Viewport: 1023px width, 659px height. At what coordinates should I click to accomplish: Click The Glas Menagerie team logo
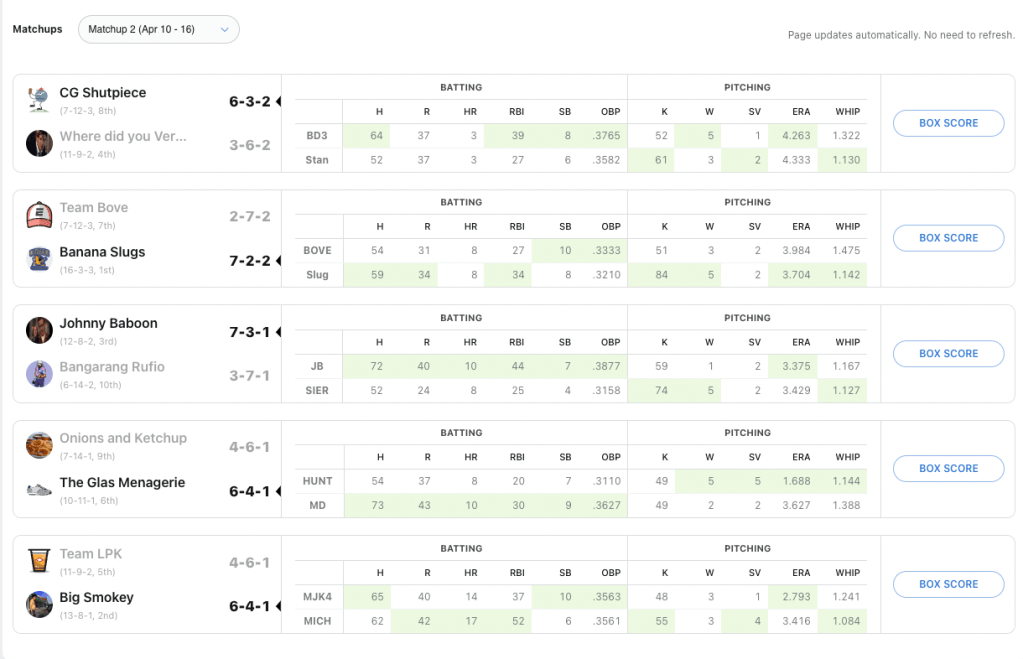(39, 489)
